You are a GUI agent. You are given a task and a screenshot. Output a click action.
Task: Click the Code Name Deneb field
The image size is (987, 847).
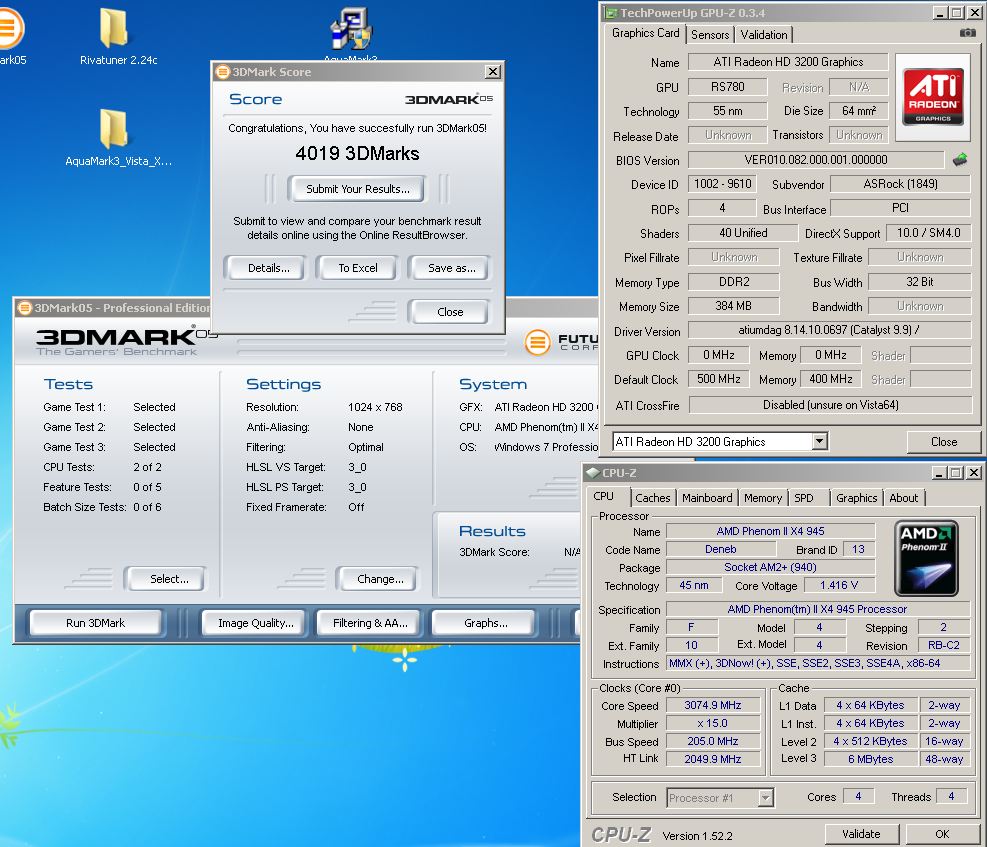pyautogui.click(x=721, y=549)
